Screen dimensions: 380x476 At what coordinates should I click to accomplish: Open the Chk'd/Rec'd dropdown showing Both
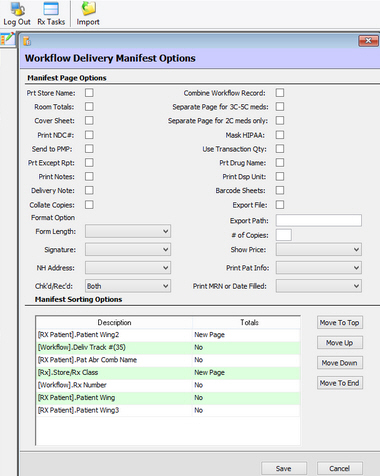(x=128, y=286)
